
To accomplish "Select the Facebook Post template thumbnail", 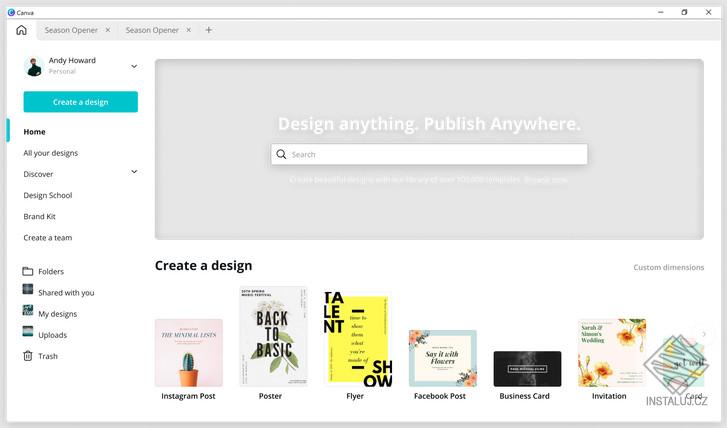I will pyautogui.click(x=443, y=358).
